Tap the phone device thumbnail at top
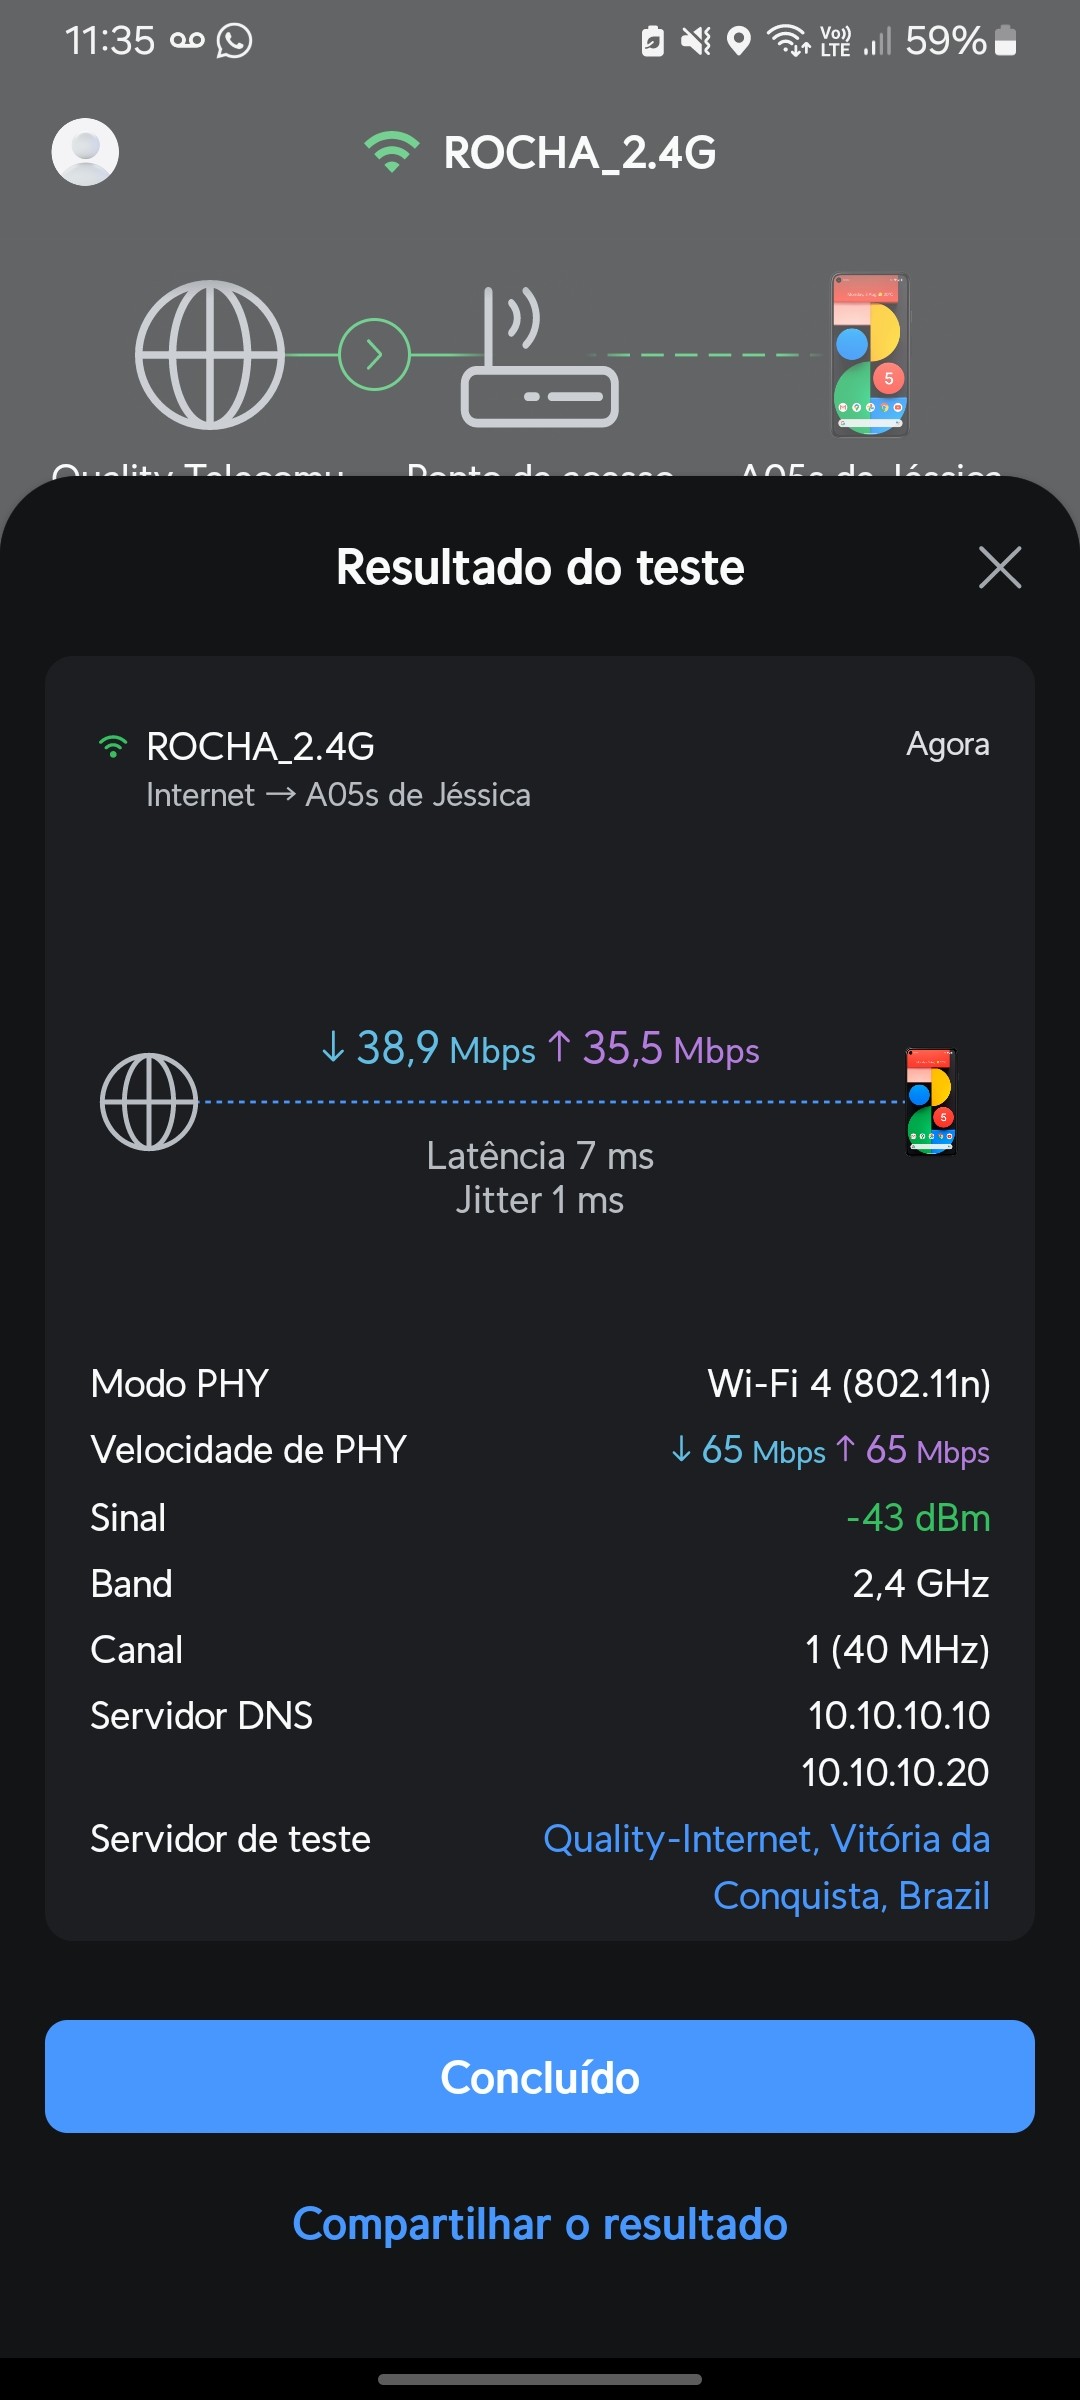Image resolution: width=1080 pixels, height=2400 pixels. click(870, 355)
